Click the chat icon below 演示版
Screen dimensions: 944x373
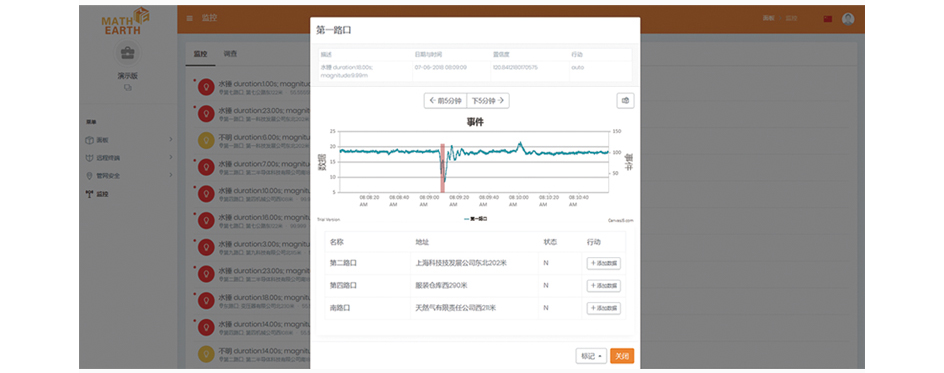128,88
